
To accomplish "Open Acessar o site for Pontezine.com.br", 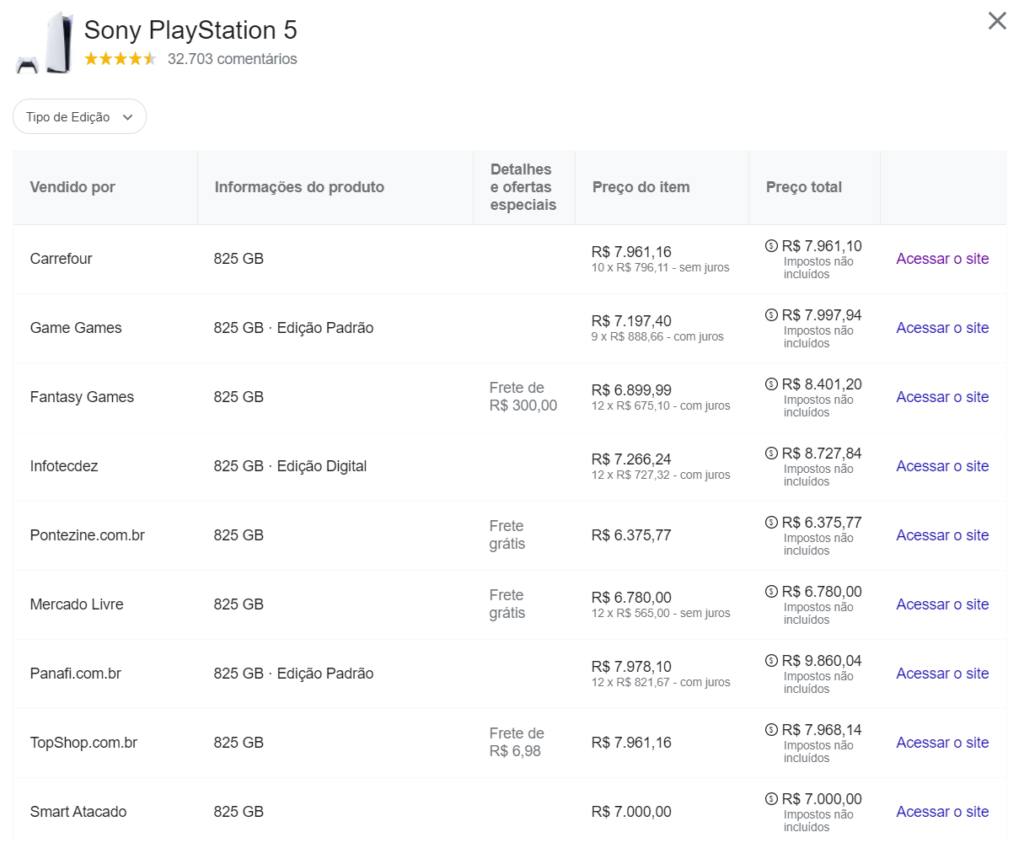I will [942, 536].
